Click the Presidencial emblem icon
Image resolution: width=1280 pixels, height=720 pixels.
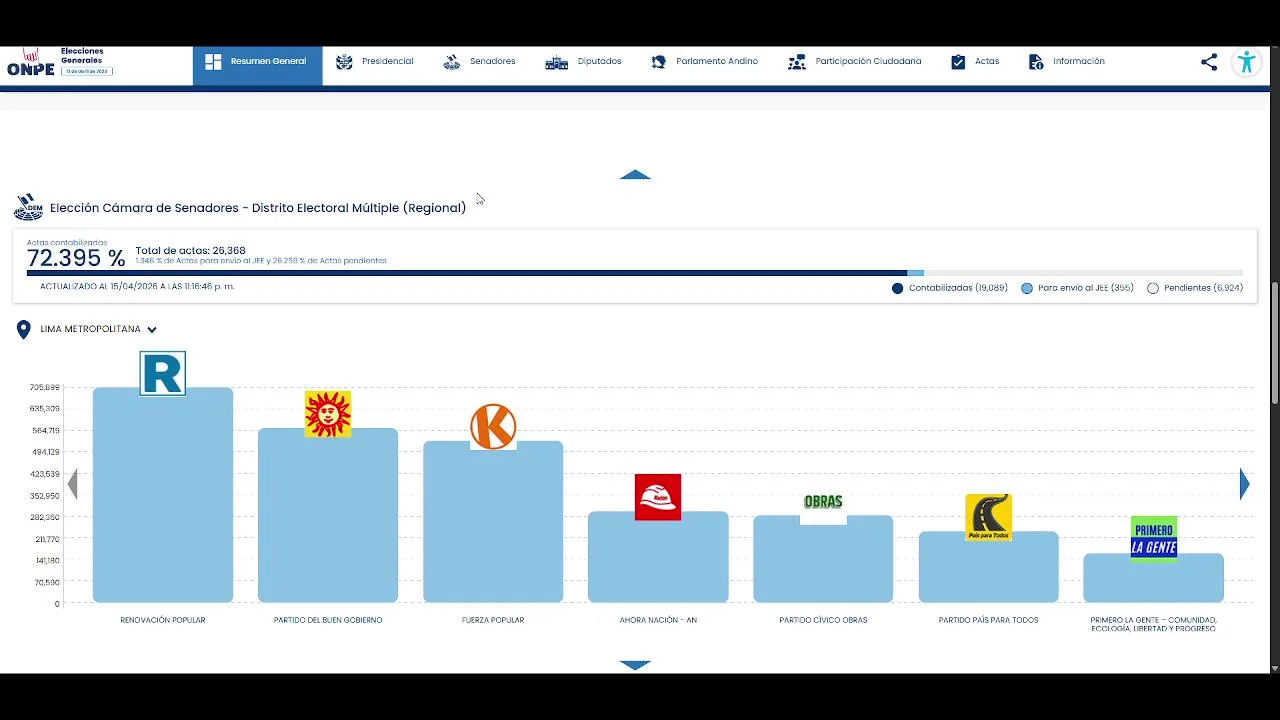click(x=344, y=62)
